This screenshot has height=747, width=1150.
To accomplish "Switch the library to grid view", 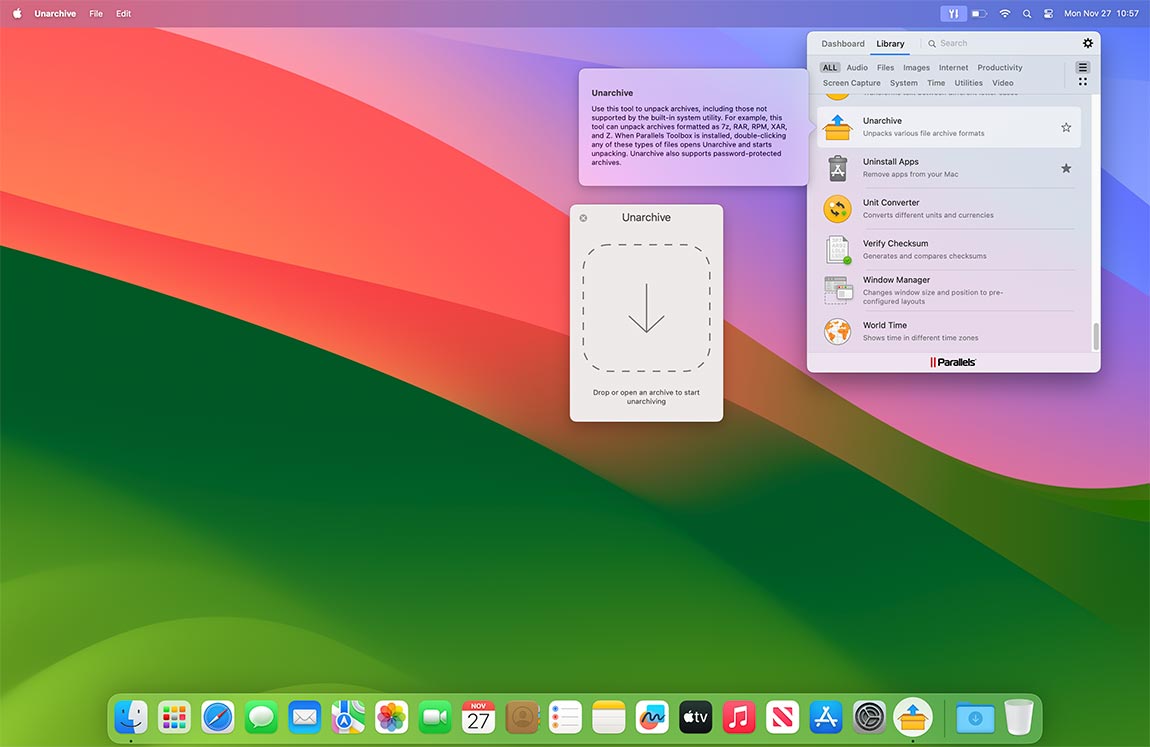I will click(1082, 82).
